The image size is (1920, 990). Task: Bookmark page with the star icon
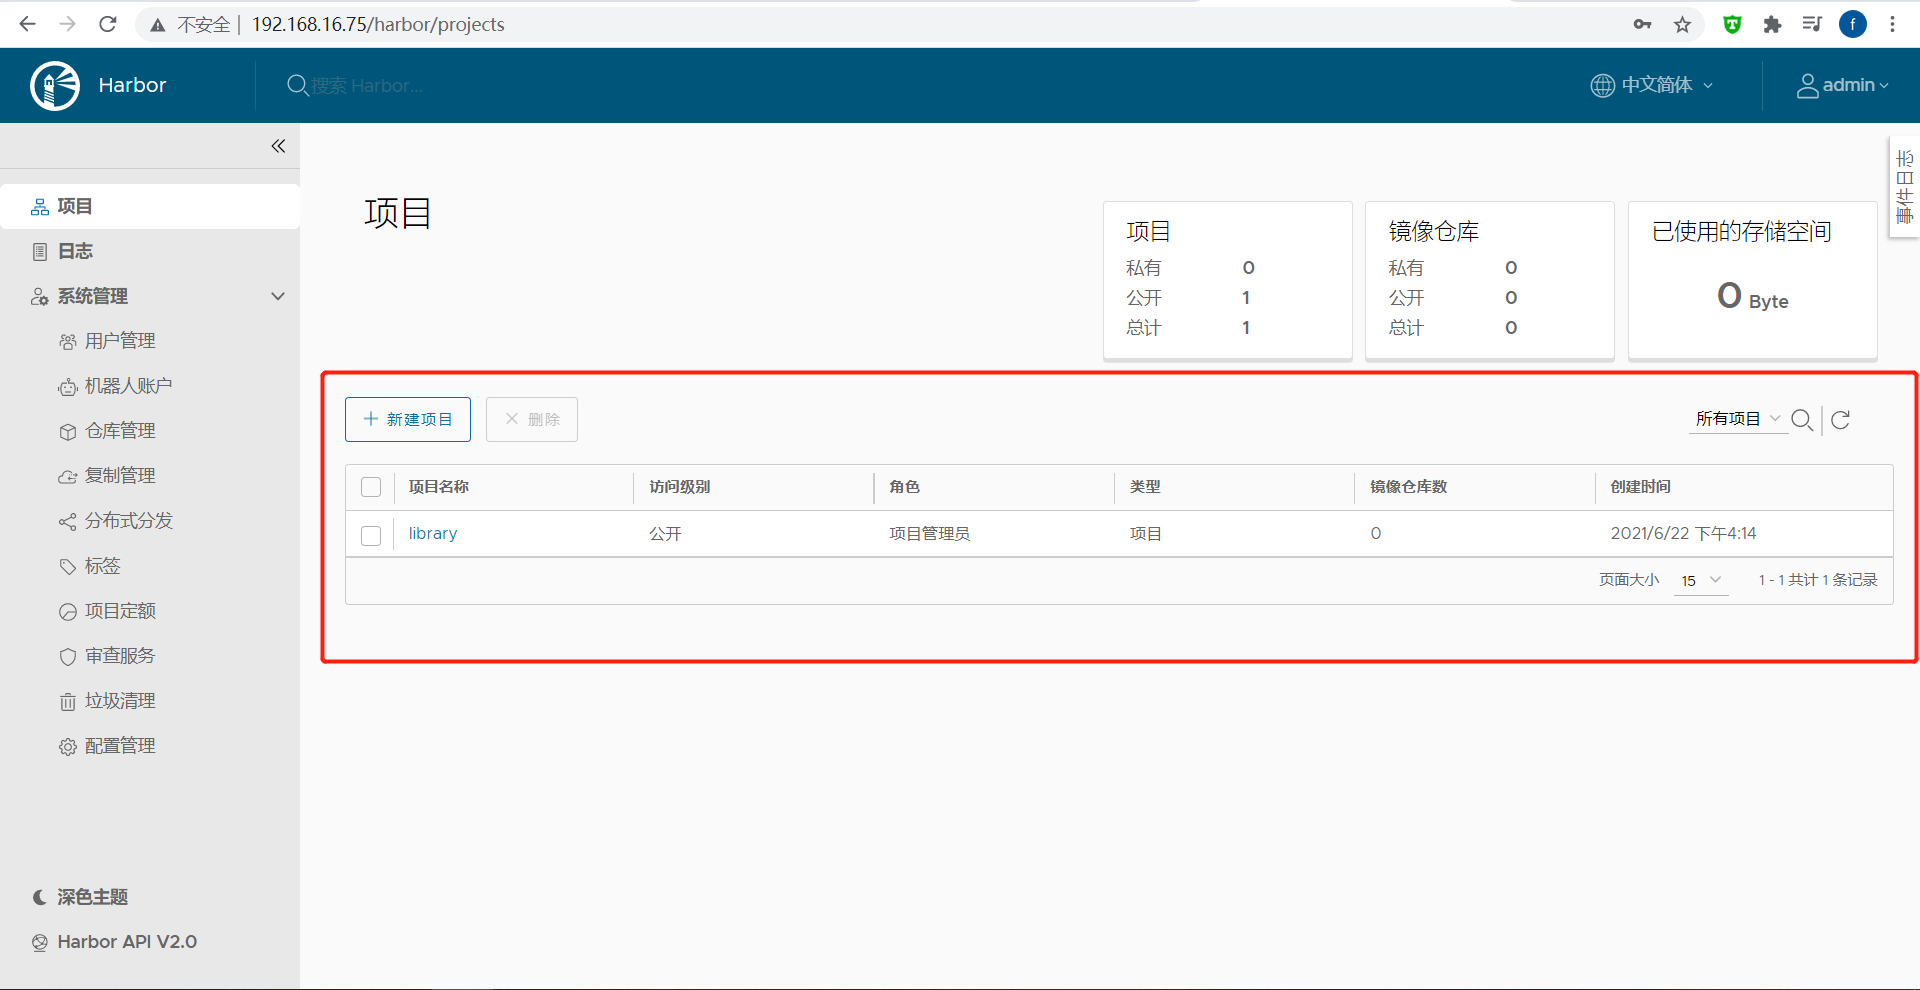pos(1683,25)
